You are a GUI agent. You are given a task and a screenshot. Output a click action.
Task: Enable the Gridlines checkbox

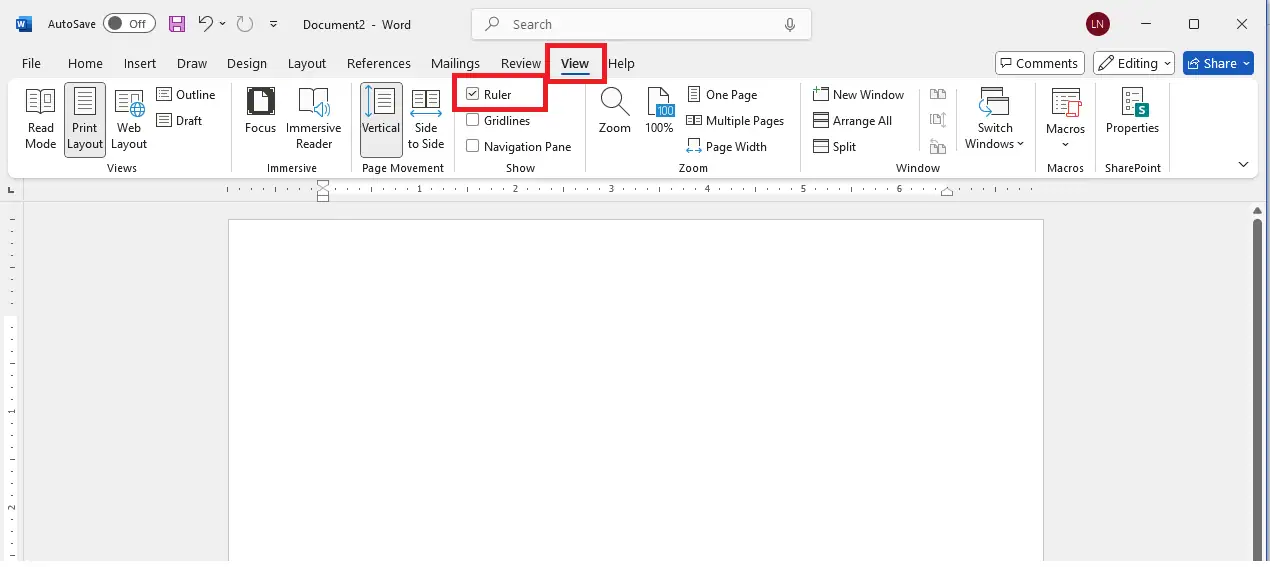click(473, 121)
